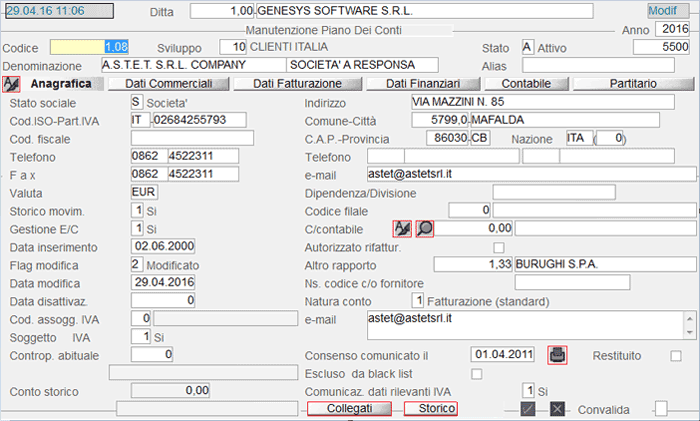This screenshot has width=700, height=421.
Task: Tick the Restituito checkbox
Action: pos(676,355)
